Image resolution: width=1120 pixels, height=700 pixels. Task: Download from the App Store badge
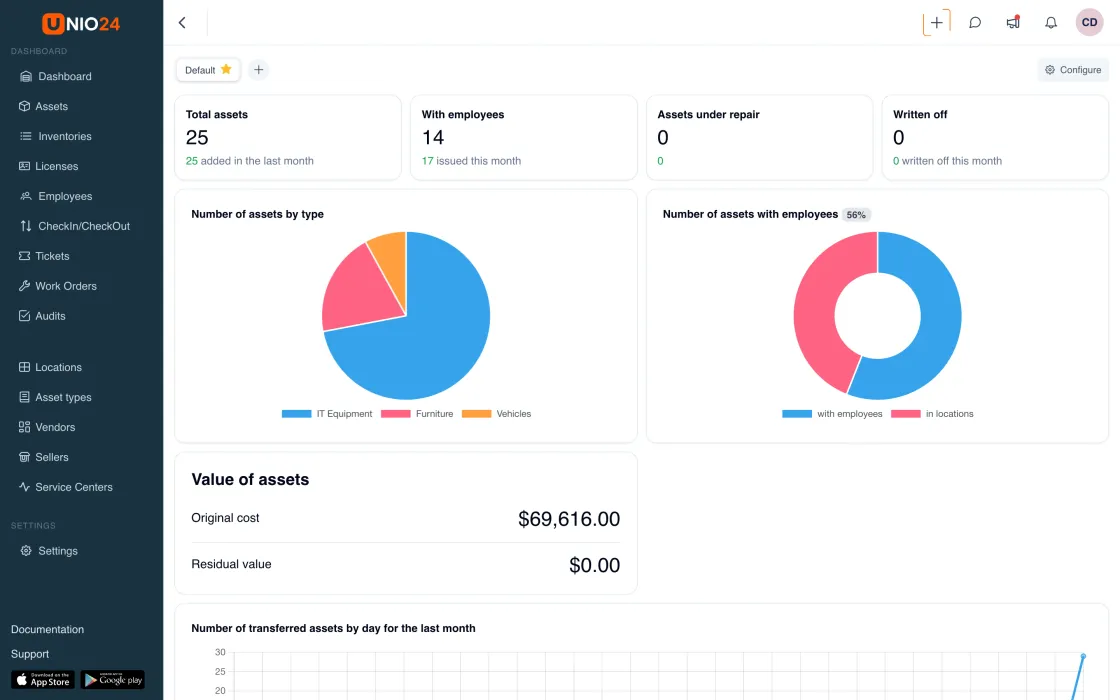point(43,679)
